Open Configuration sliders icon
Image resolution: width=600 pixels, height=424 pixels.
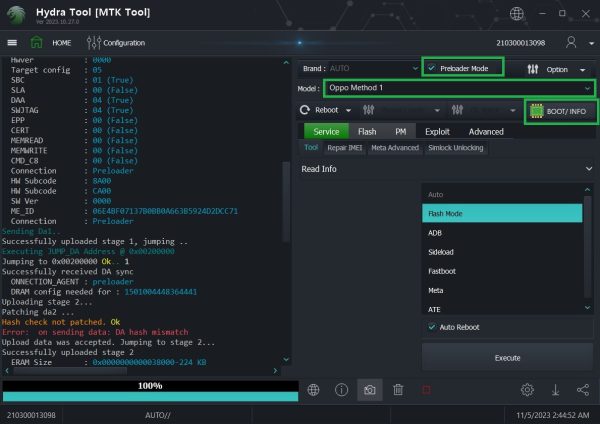click(94, 42)
